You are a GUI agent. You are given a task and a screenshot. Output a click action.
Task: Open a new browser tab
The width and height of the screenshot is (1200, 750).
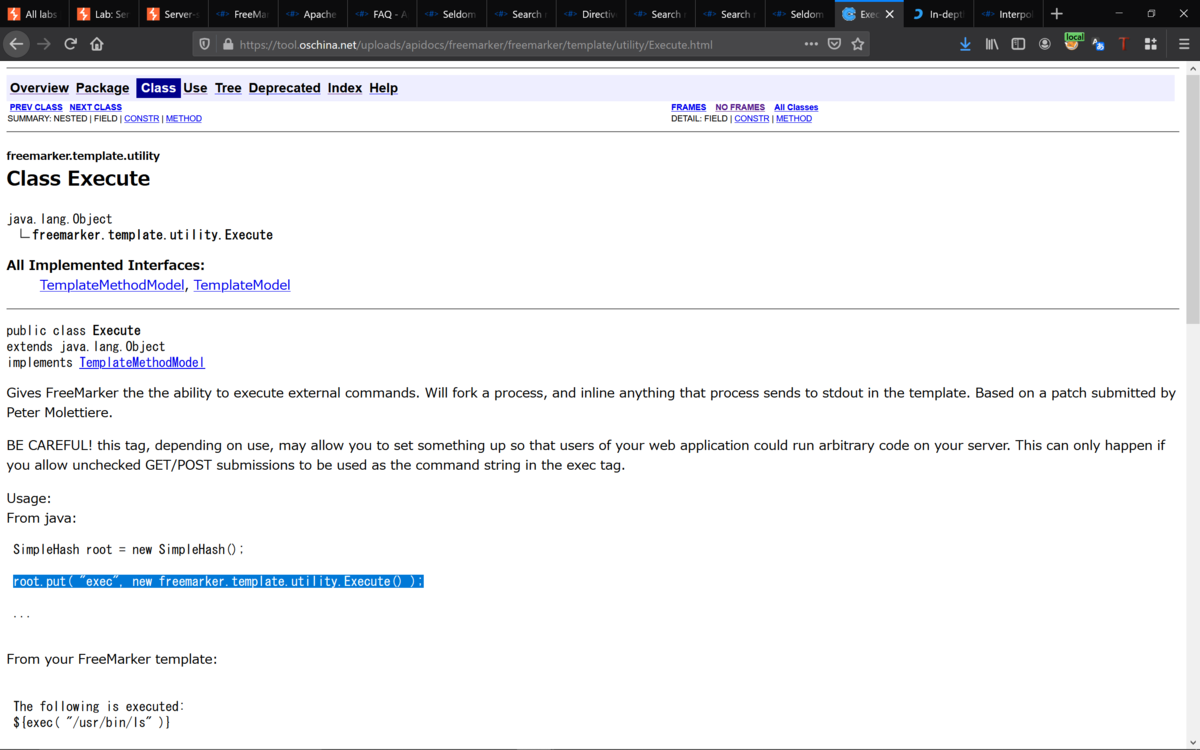tap(1057, 14)
